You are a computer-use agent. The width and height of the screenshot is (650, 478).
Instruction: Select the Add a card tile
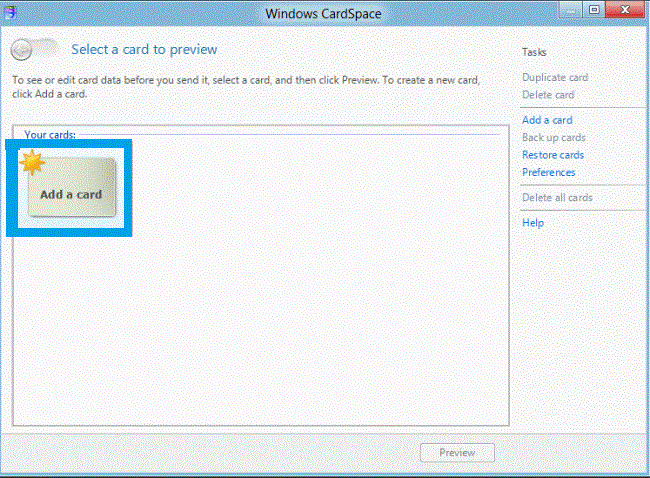[71, 188]
